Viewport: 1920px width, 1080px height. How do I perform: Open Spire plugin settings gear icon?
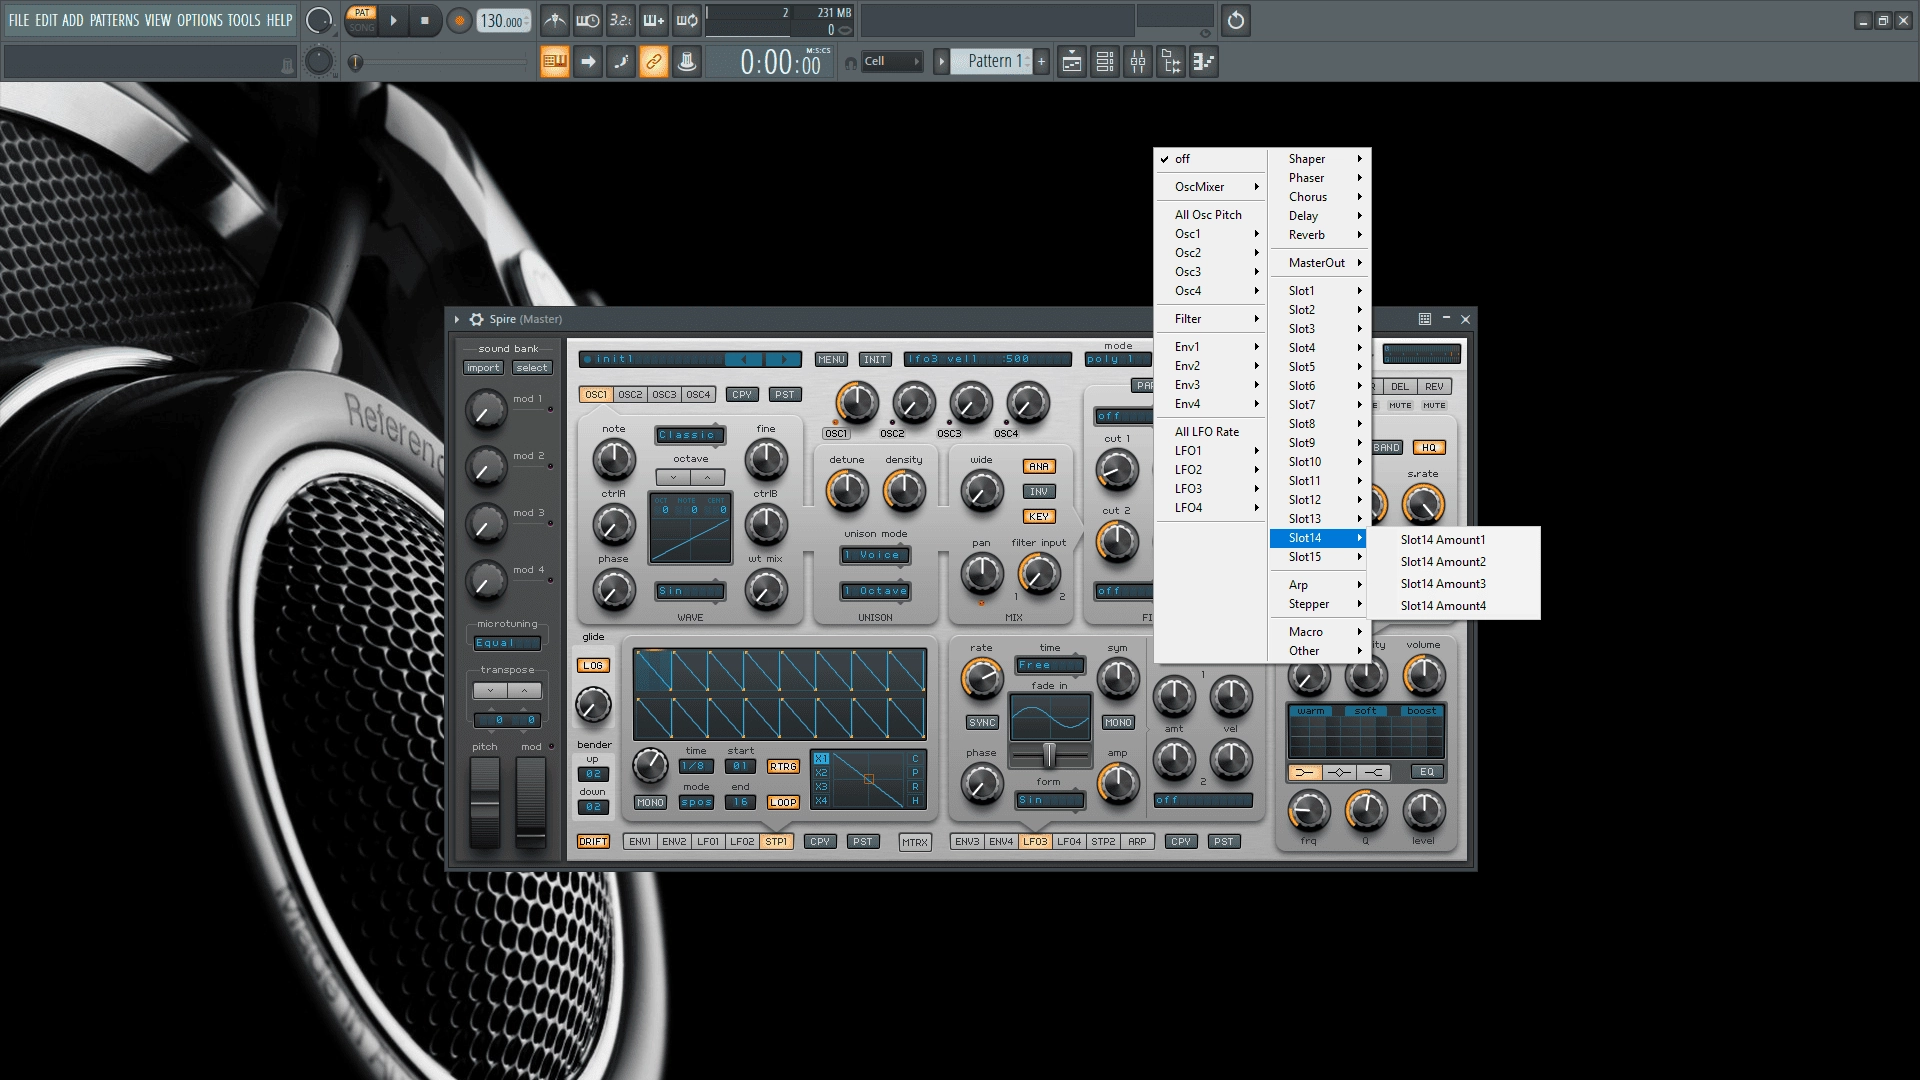click(x=476, y=319)
